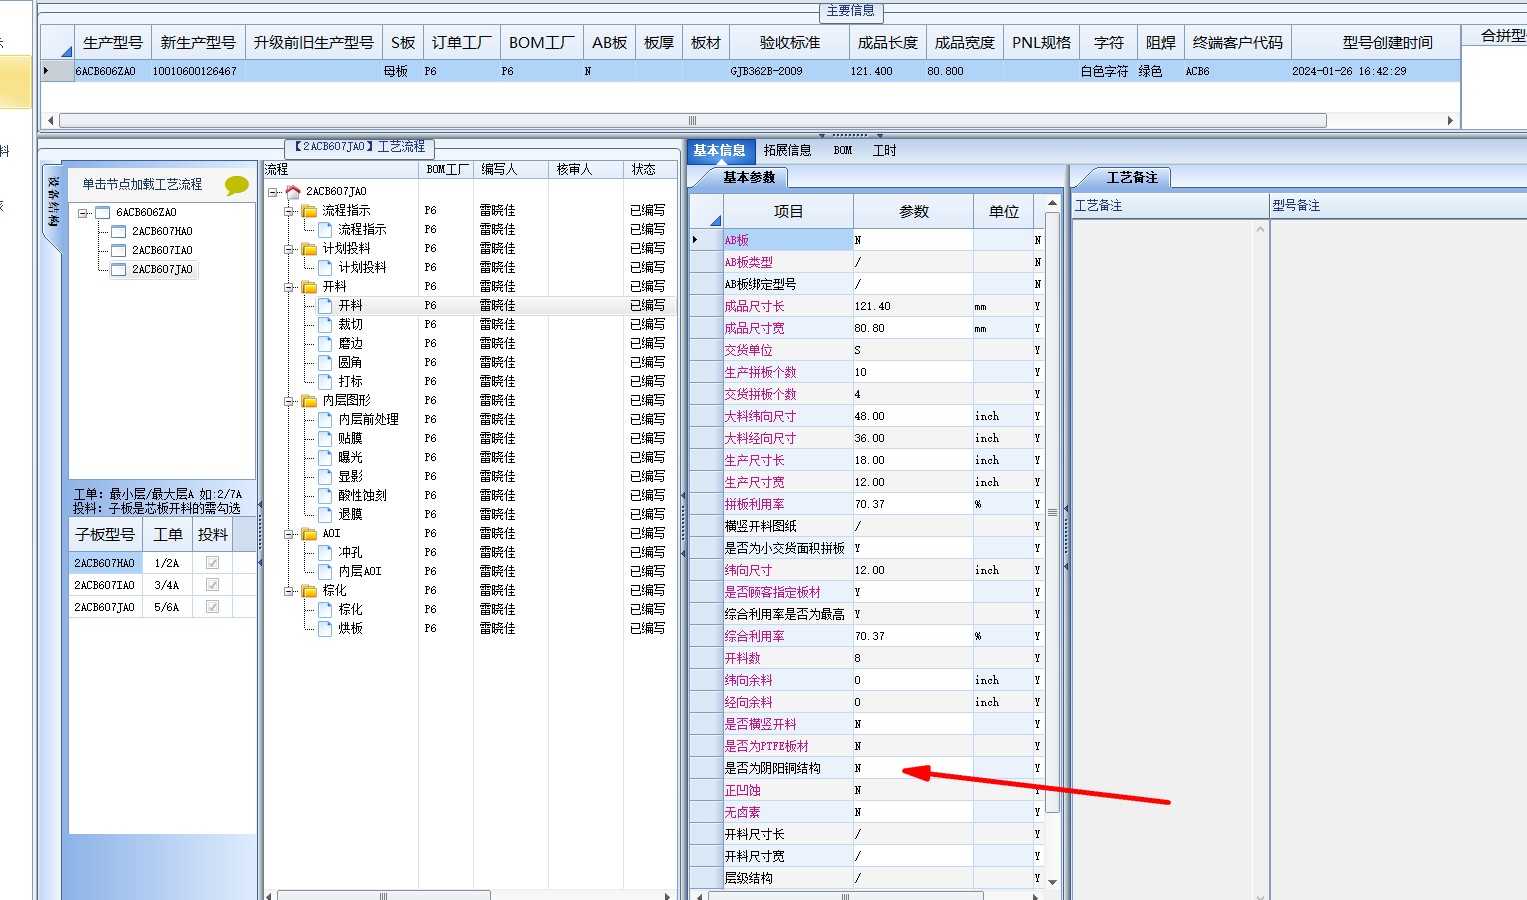Open the BOM tab
Image resolution: width=1527 pixels, height=900 pixels.
point(843,151)
